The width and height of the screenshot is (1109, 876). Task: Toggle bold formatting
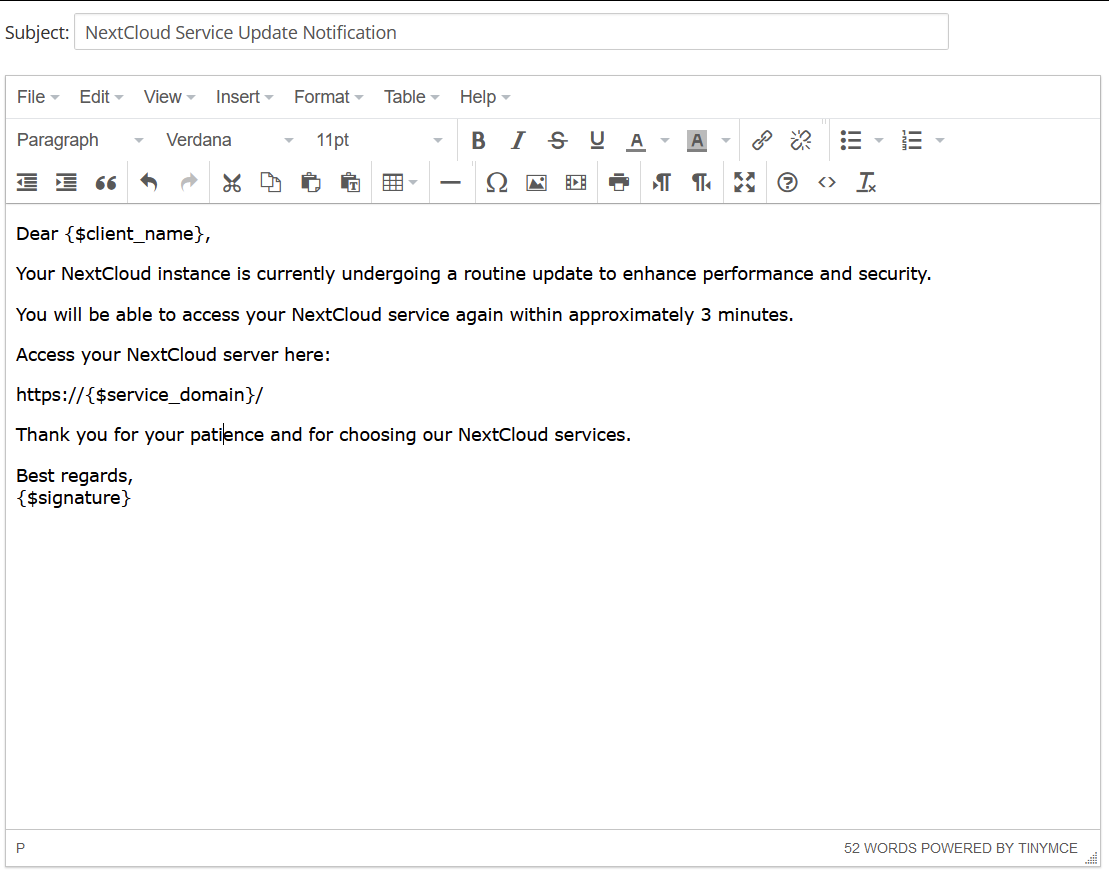478,140
